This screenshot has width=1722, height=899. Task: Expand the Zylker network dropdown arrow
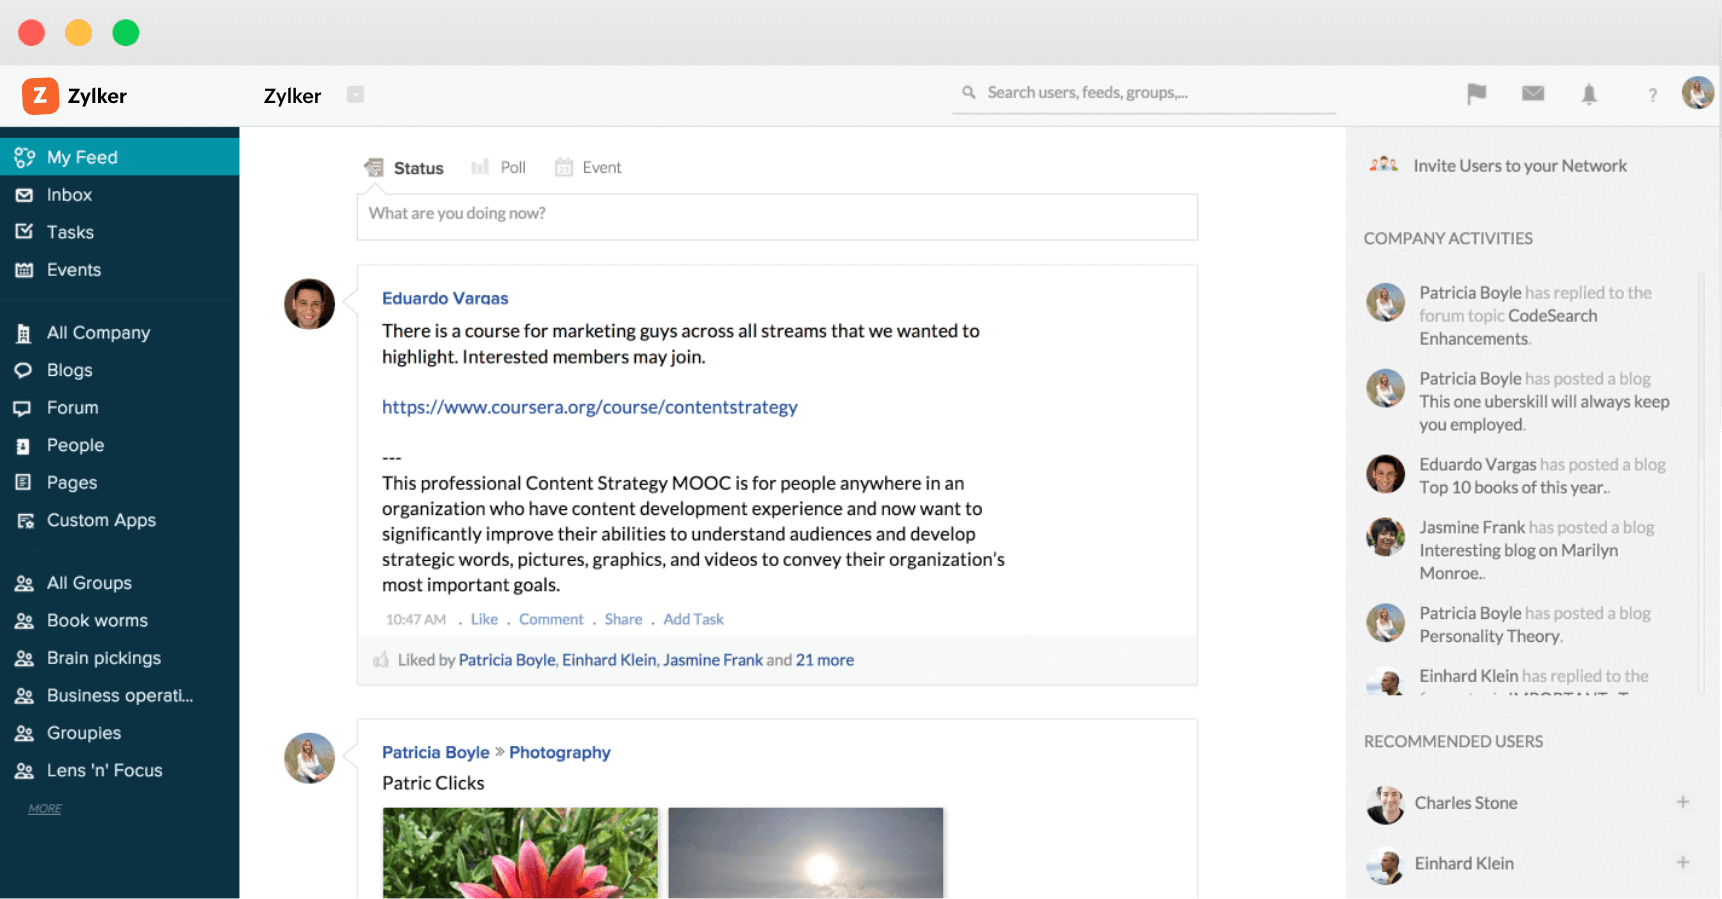coord(355,94)
